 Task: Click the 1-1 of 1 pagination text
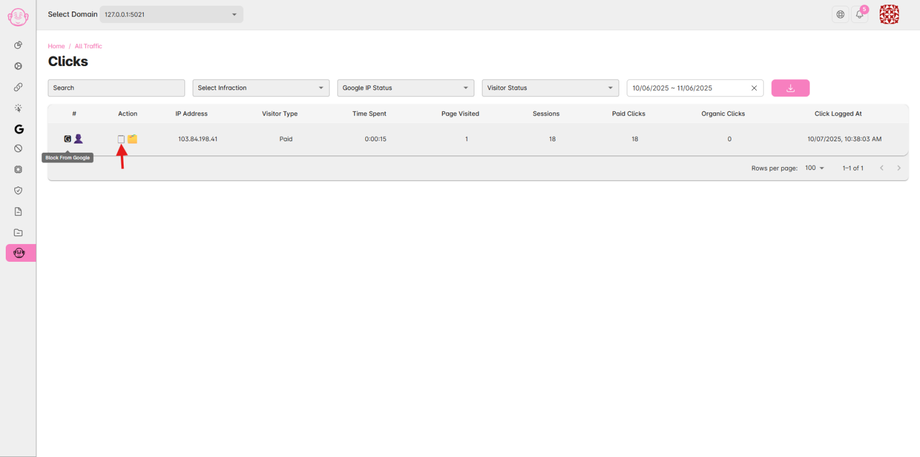(853, 168)
